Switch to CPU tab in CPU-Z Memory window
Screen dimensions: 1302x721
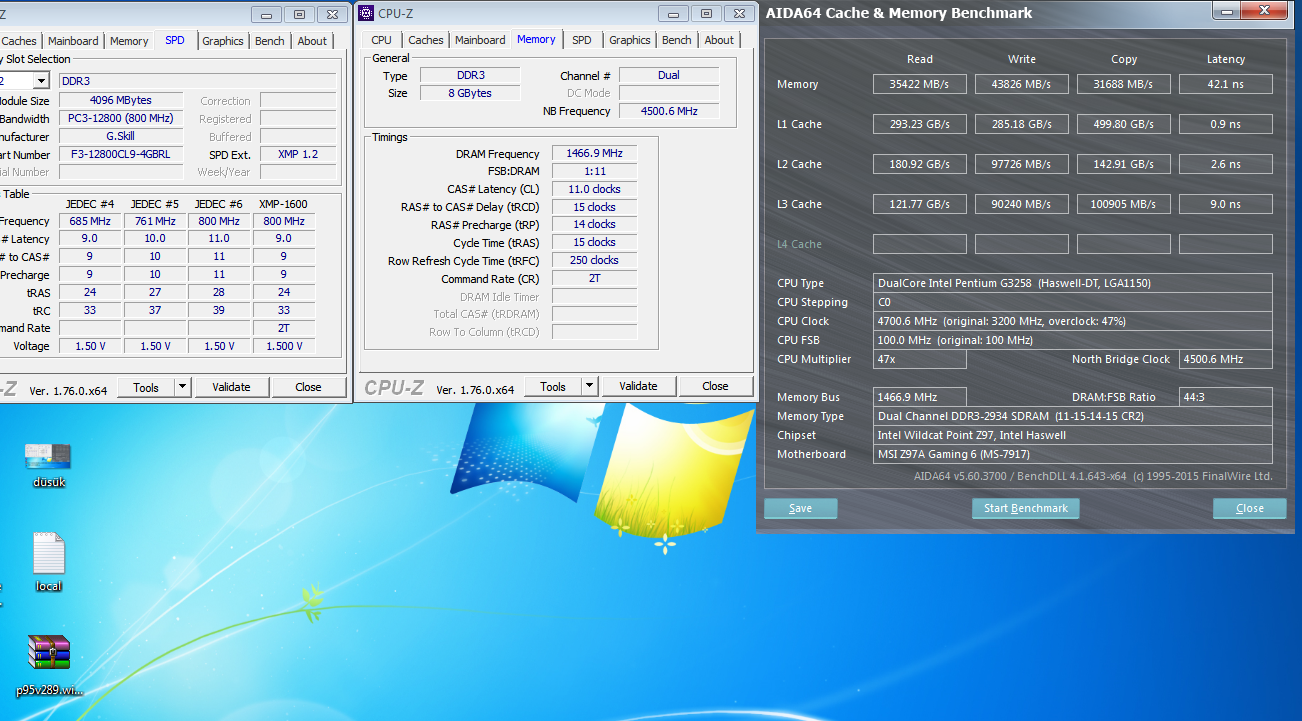point(381,40)
